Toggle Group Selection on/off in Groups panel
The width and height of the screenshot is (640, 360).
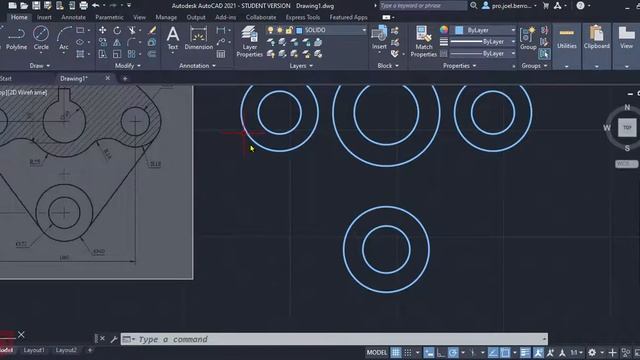tap(544, 54)
